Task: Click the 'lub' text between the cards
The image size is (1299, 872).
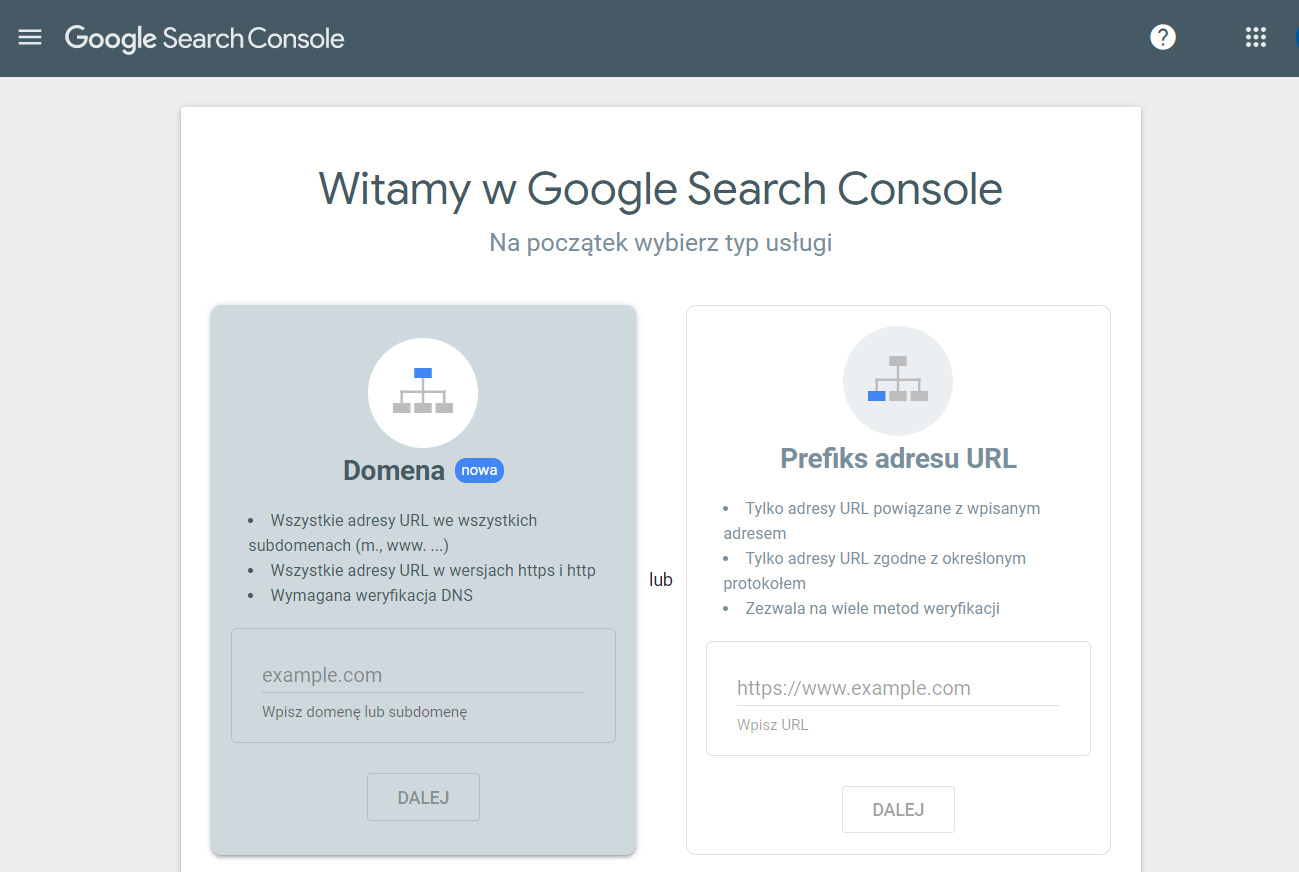Action: 661,579
